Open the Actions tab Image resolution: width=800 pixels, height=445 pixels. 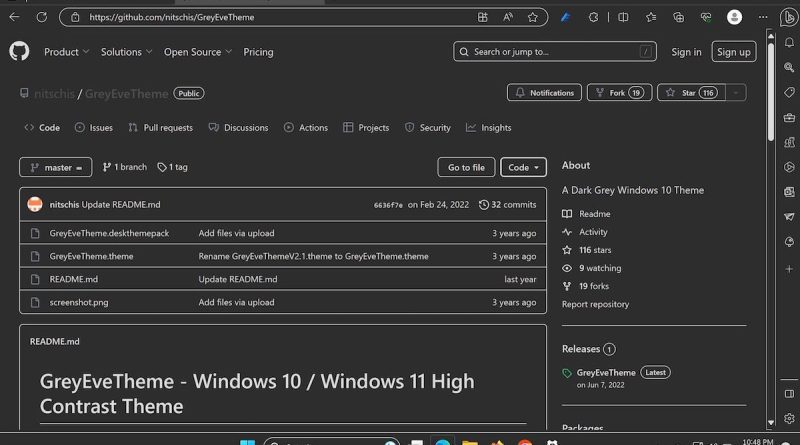pos(306,128)
